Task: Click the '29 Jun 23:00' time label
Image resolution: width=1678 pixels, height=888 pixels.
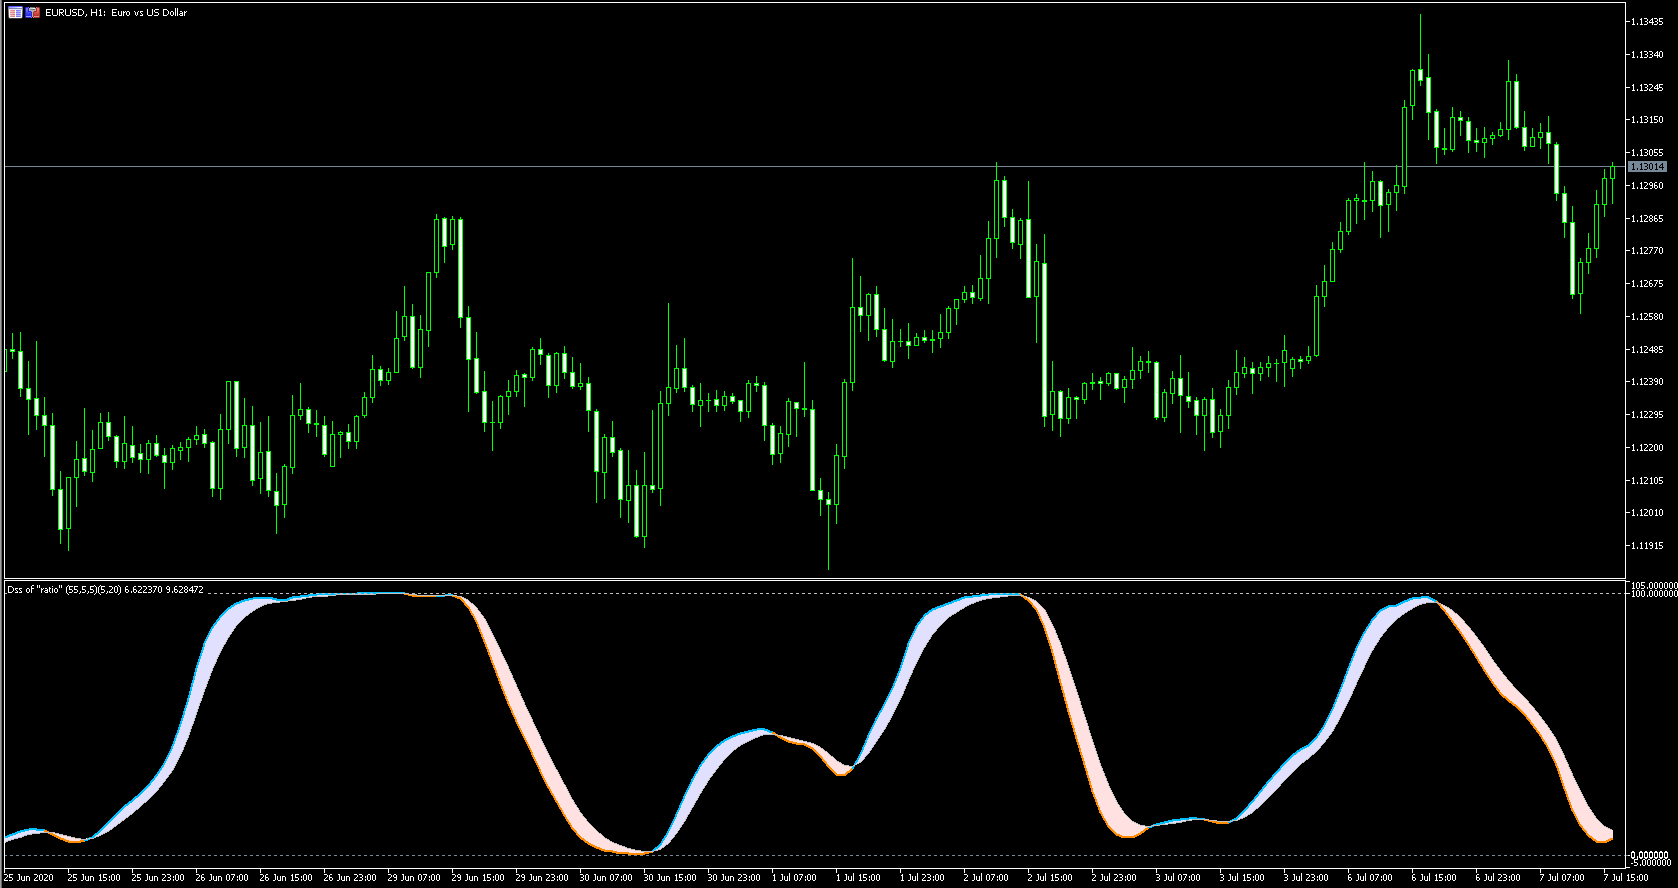Action: 542,878
